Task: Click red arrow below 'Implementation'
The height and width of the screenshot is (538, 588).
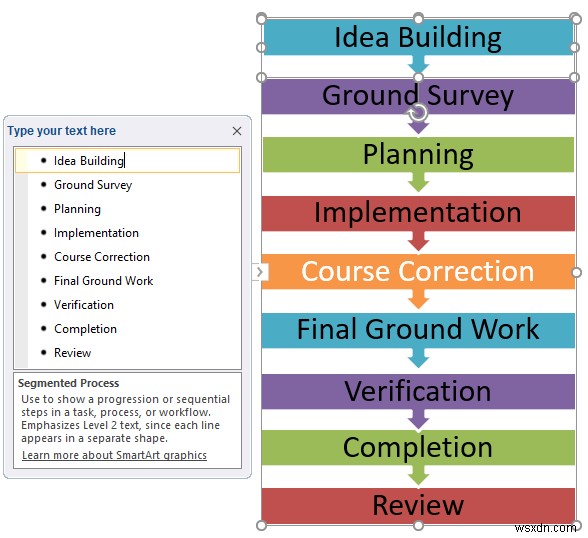Action: pos(418,241)
